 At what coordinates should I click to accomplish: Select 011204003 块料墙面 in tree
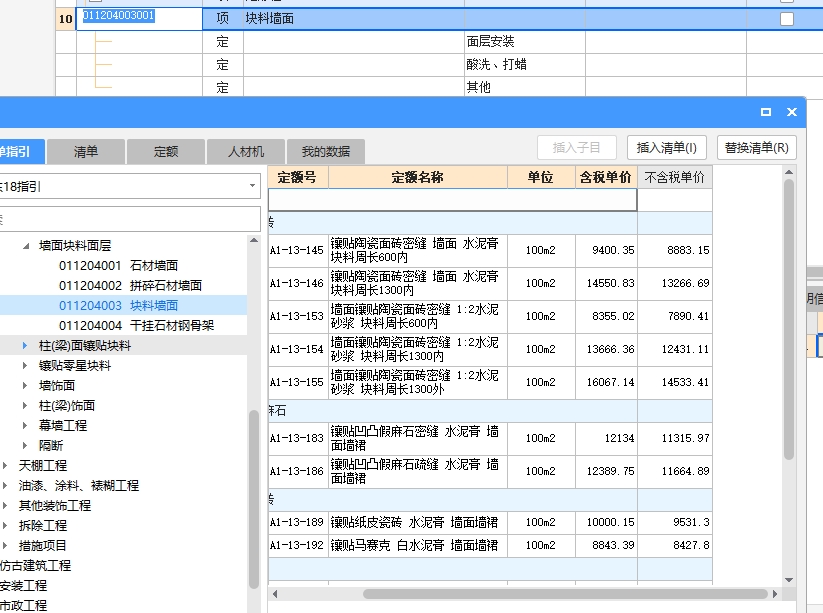coord(118,305)
